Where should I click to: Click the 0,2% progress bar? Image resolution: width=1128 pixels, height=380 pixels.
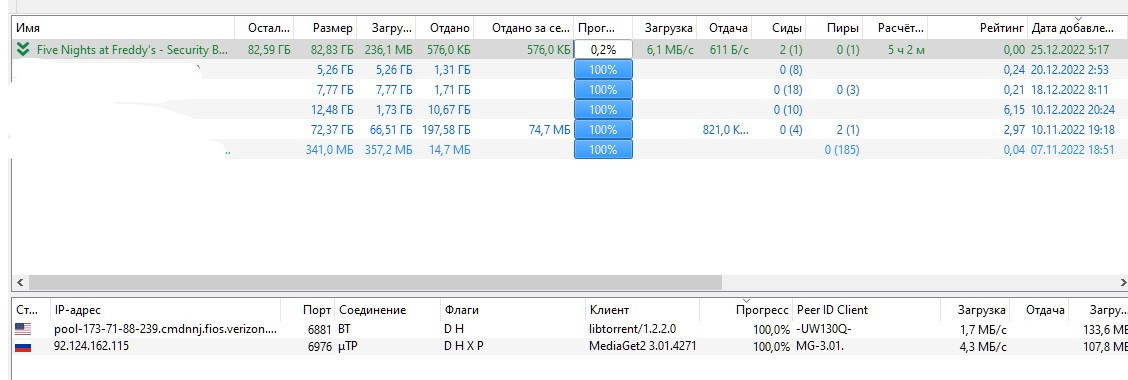603,50
